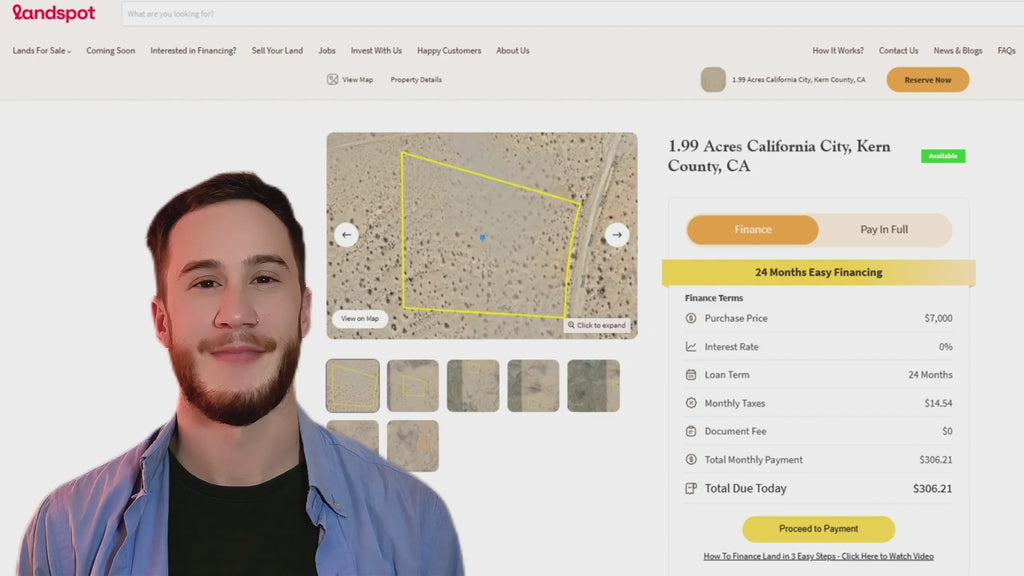1024x576 pixels.
Task: Expand the Lands For Sale menu
Action: coord(42,51)
